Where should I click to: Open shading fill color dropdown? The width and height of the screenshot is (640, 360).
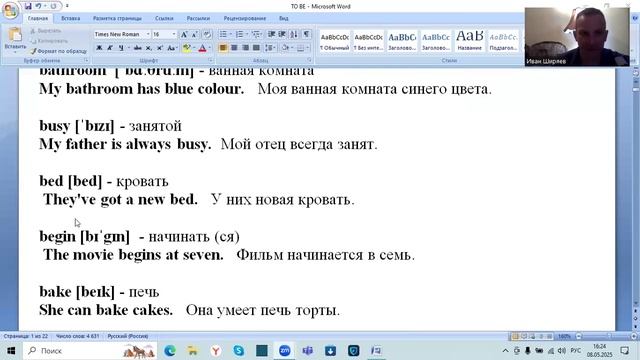click(292, 48)
